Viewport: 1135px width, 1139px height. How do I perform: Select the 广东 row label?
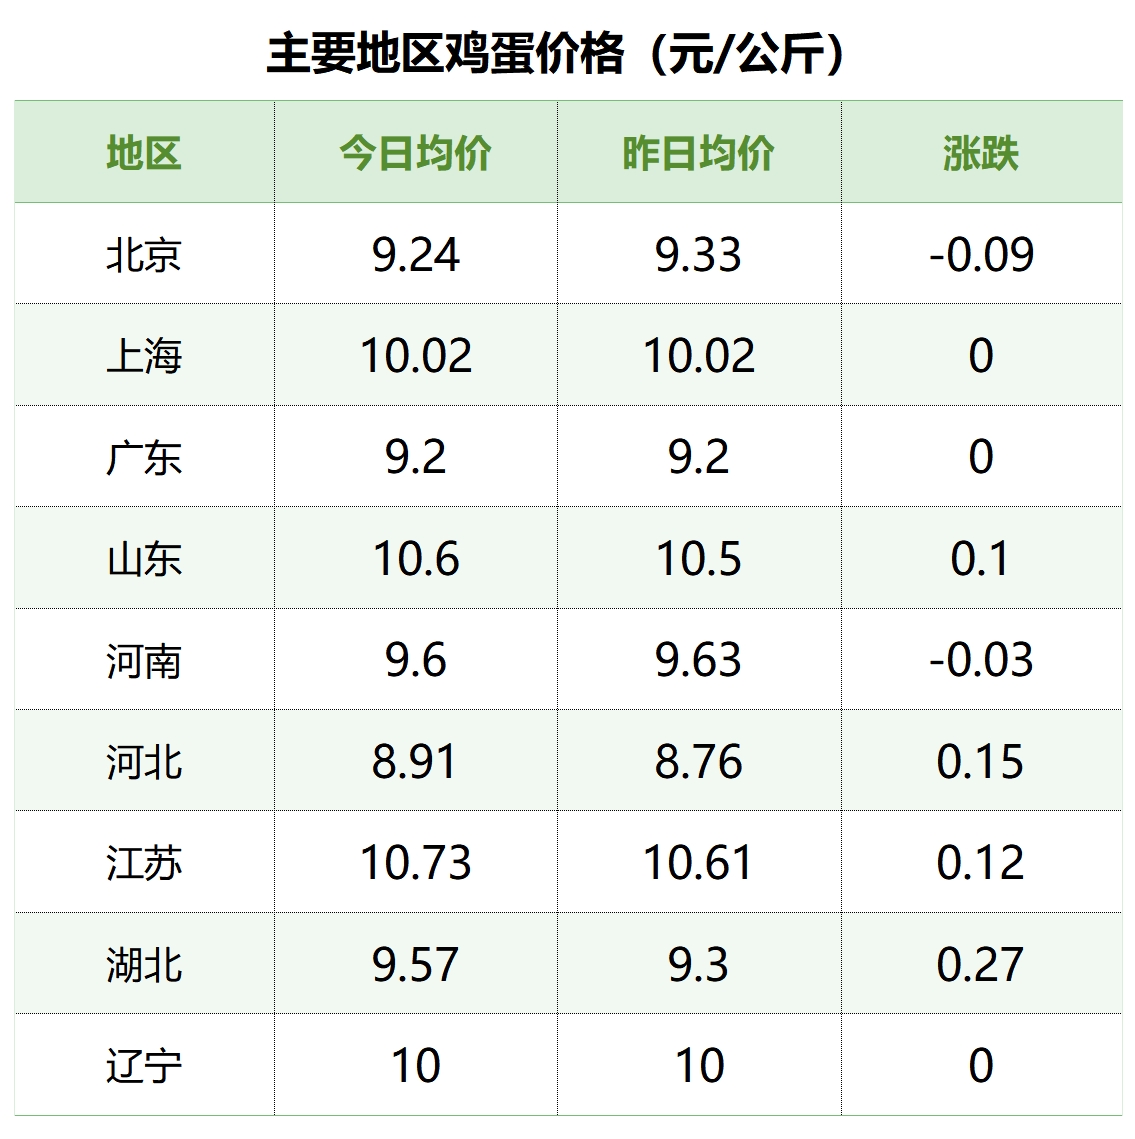(x=144, y=458)
